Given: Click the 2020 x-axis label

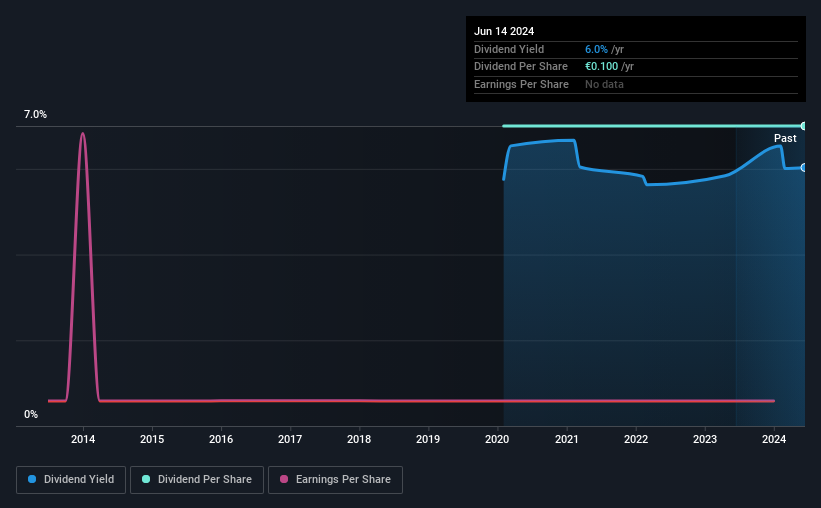Looking at the screenshot, I should pyautogui.click(x=497, y=439).
